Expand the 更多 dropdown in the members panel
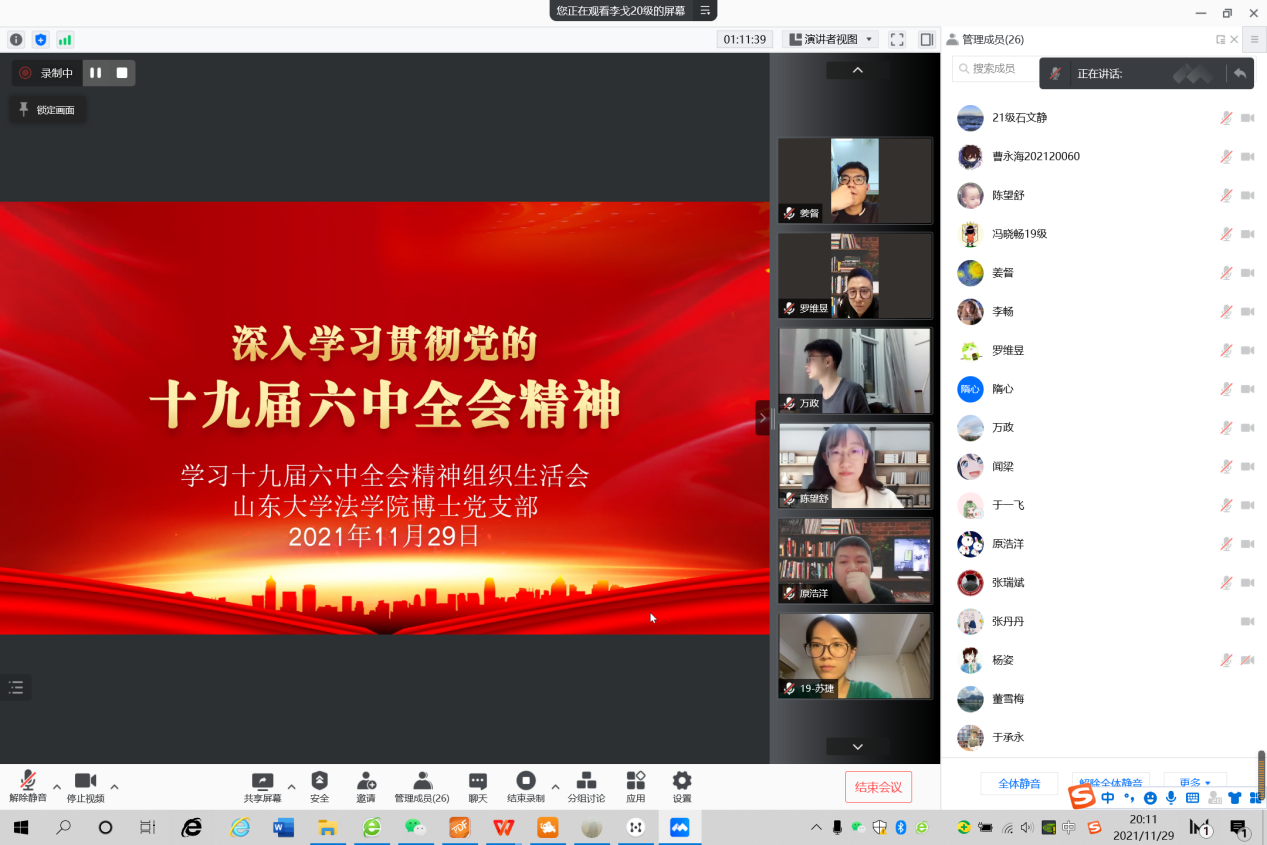Screen dimensions: 1267x845 1195,783
